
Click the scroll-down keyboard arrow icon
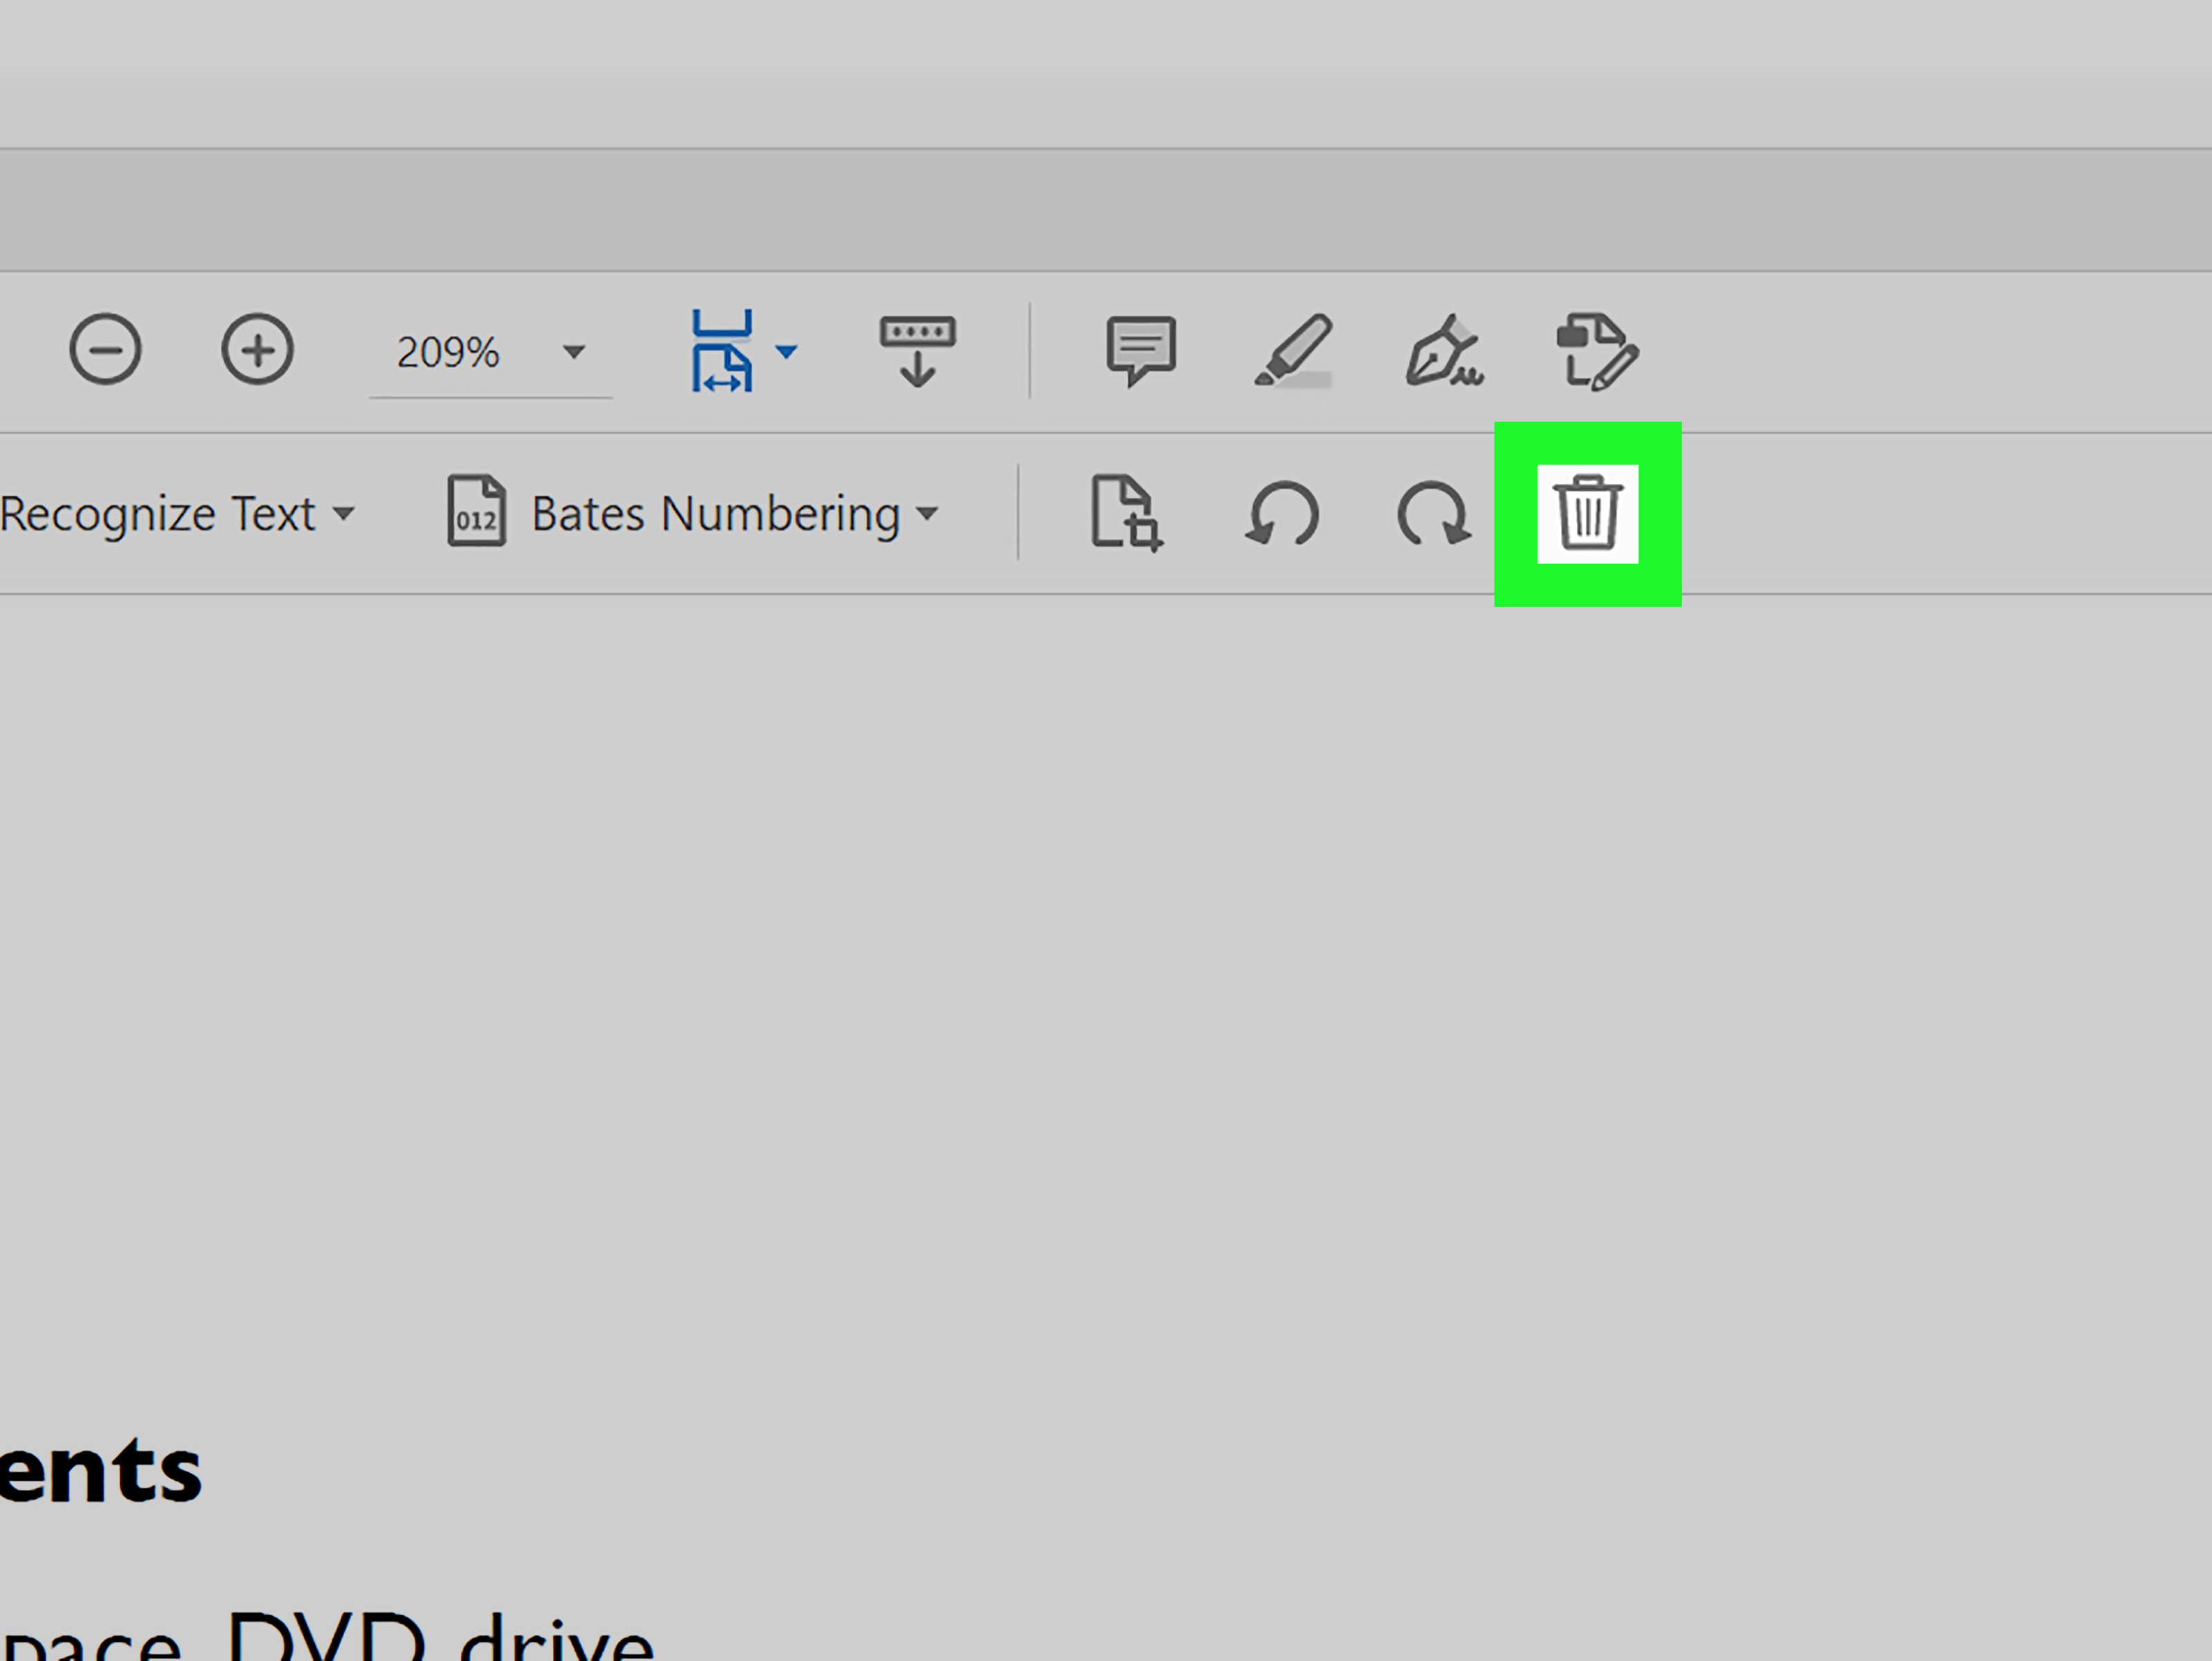pos(917,351)
